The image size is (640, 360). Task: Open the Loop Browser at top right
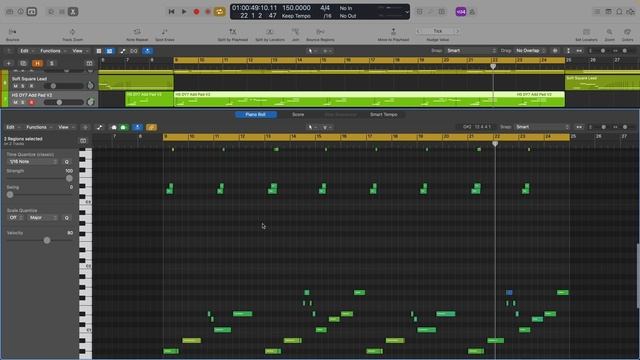point(620,12)
